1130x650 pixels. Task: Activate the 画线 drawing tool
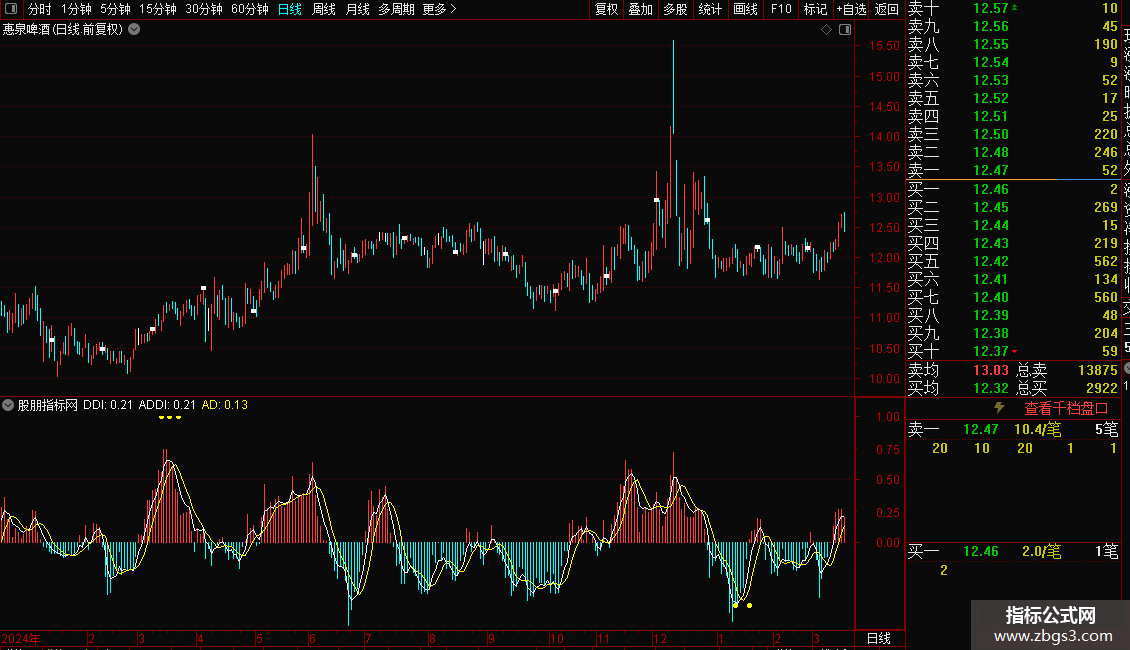[x=745, y=9]
